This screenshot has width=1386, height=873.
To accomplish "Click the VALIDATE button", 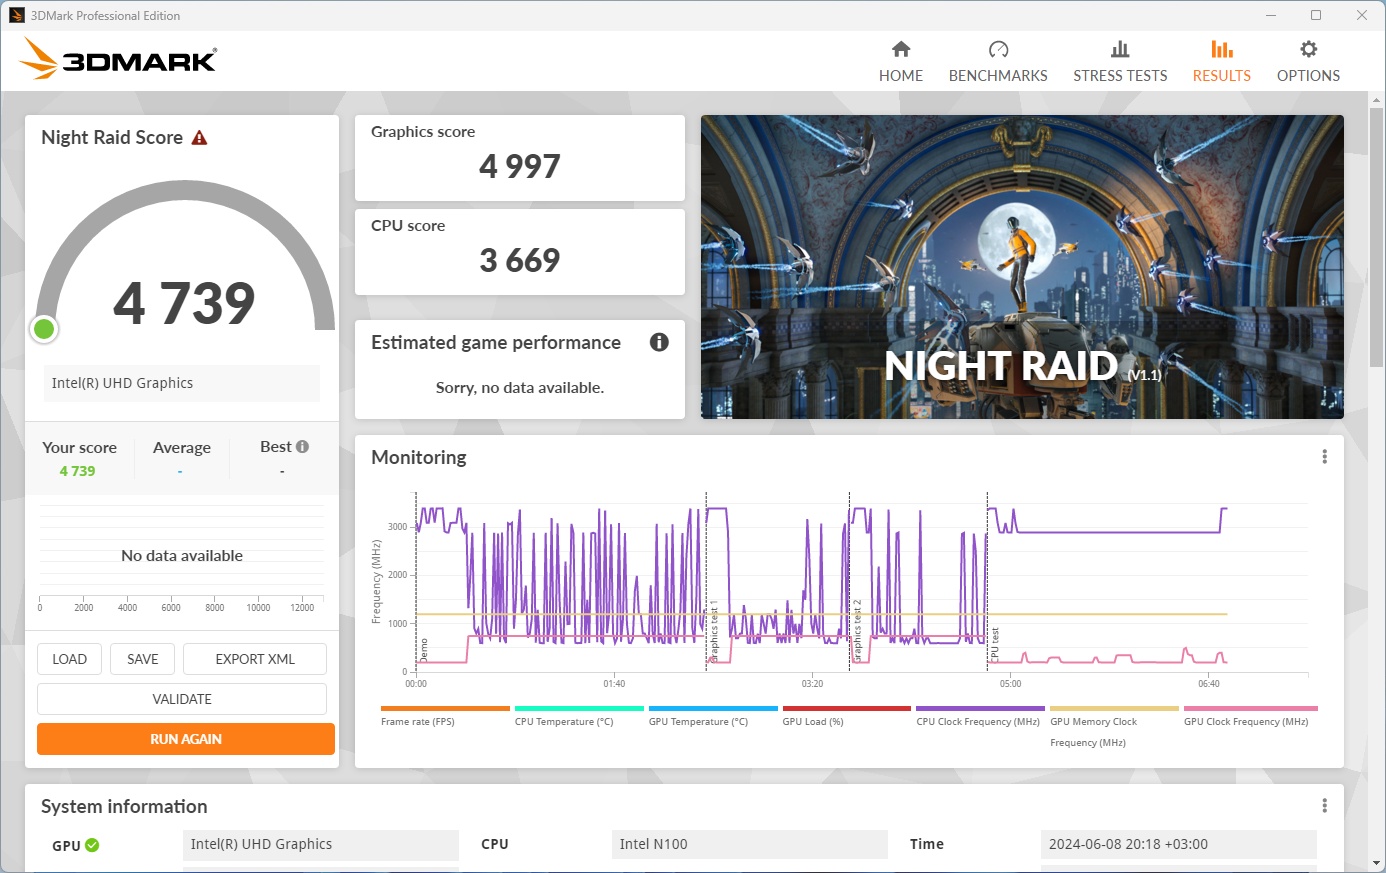I will (182, 699).
